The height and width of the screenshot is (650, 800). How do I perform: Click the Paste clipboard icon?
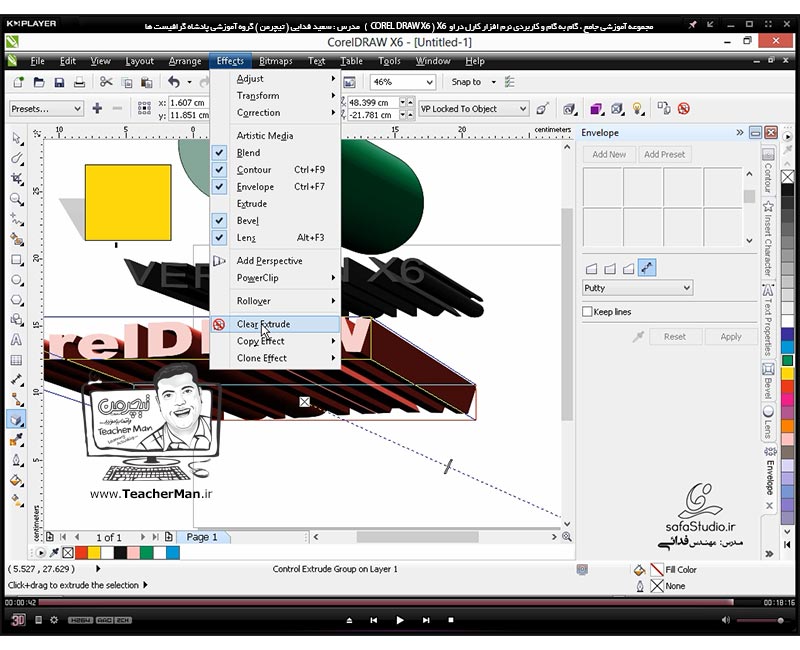[x=147, y=82]
